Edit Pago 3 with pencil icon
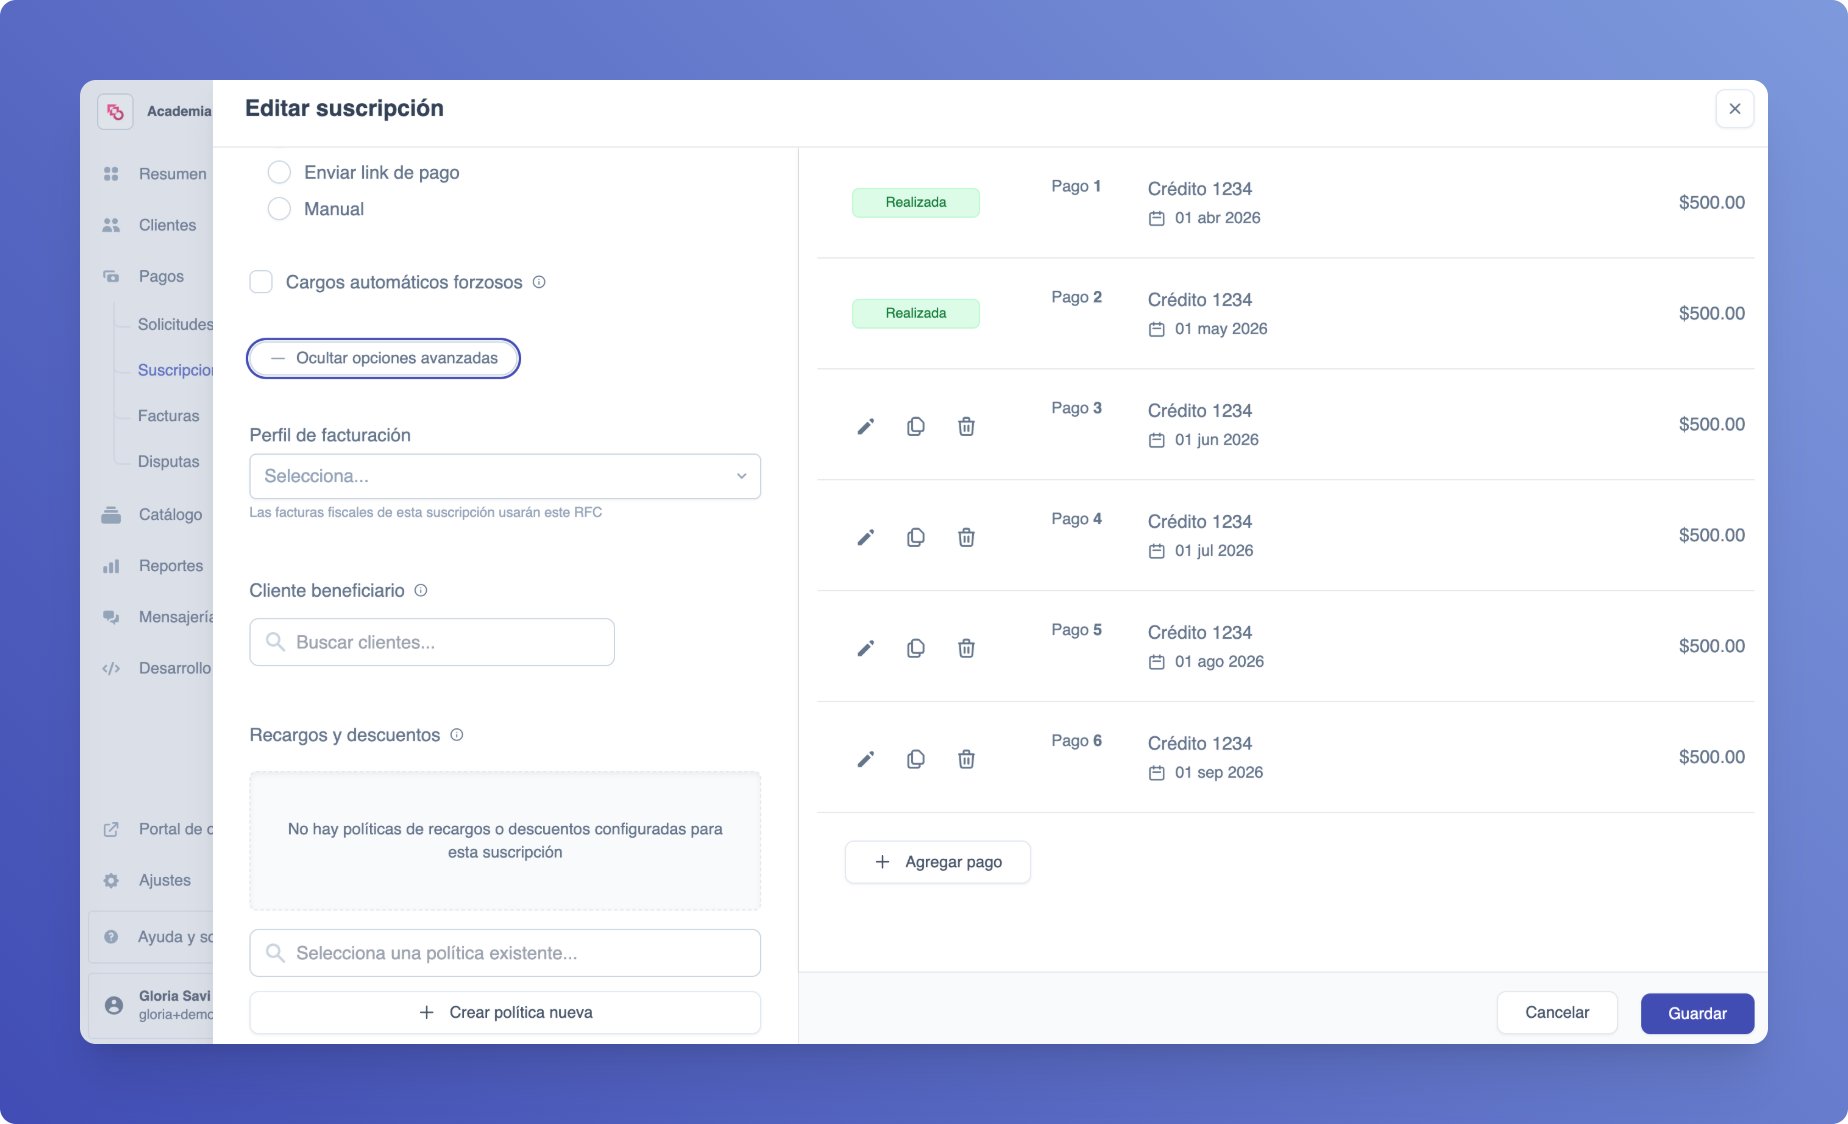Viewport: 1848px width, 1124px height. click(866, 427)
